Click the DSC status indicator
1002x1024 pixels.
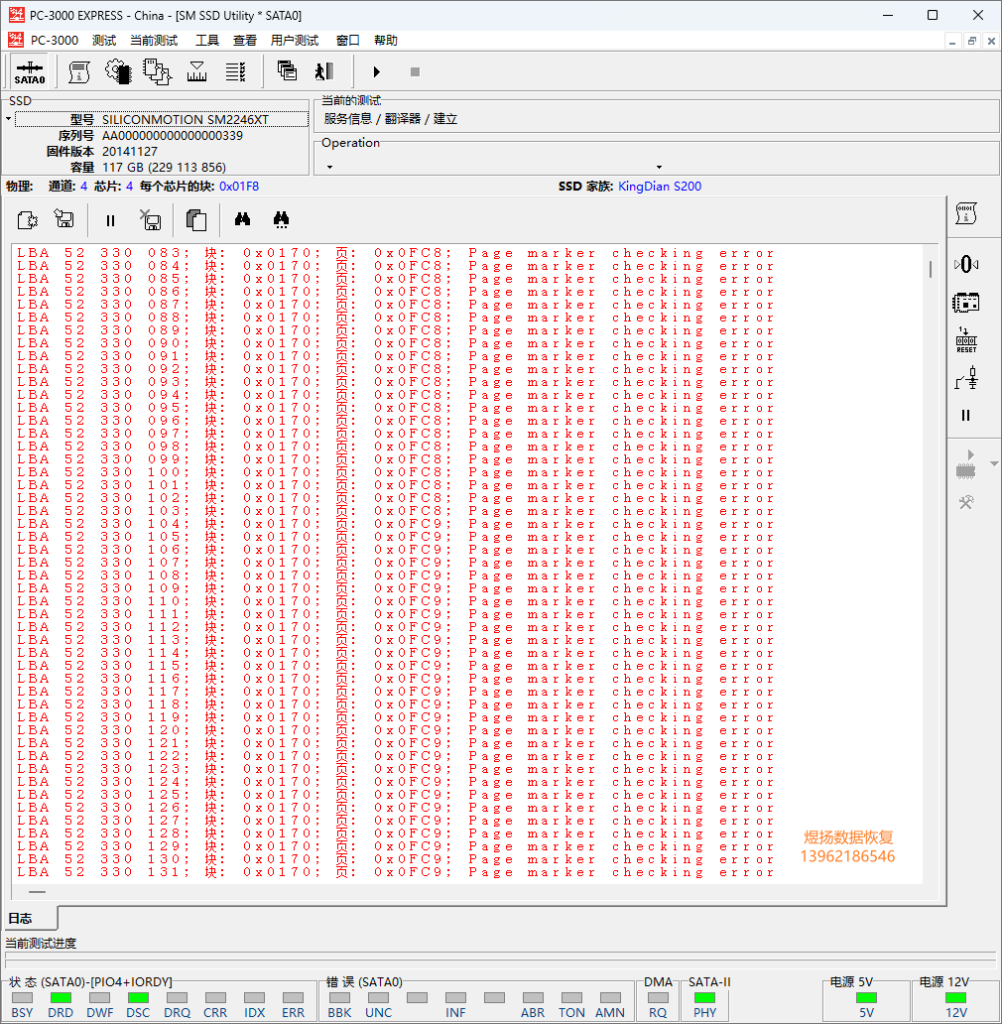(x=138, y=997)
